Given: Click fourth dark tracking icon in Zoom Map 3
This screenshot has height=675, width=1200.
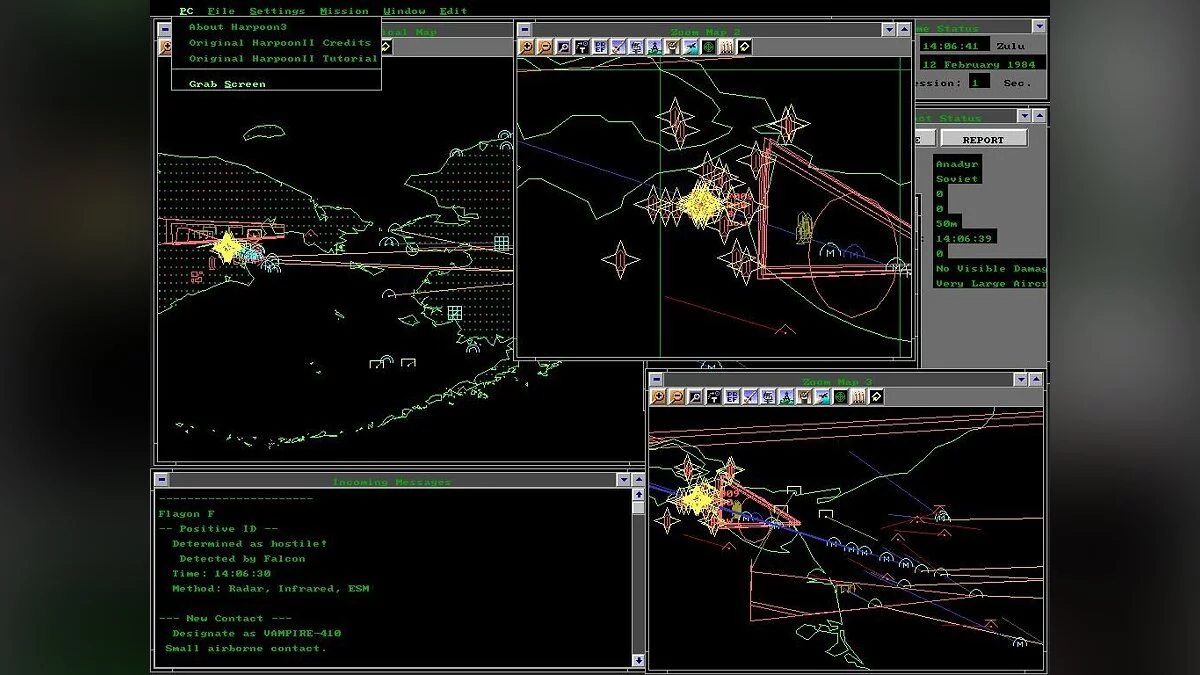Looking at the screenshot, I should pyautogui.click(x=714, y=397).
